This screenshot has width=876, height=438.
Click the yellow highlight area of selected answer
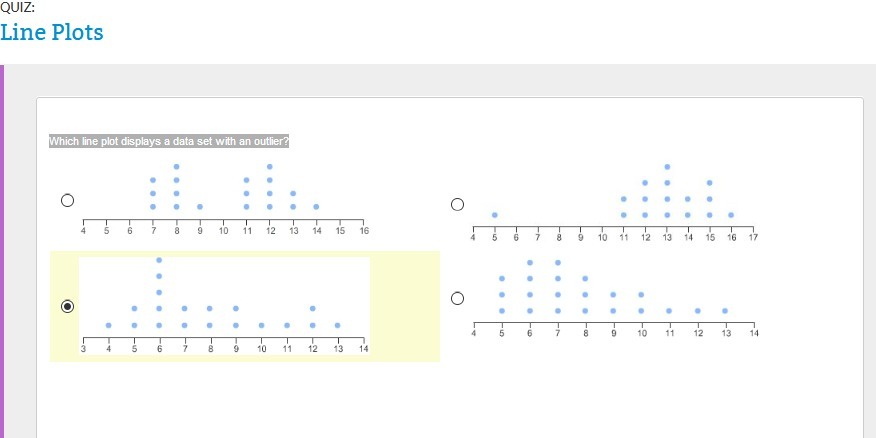click(x=245, y=306)
